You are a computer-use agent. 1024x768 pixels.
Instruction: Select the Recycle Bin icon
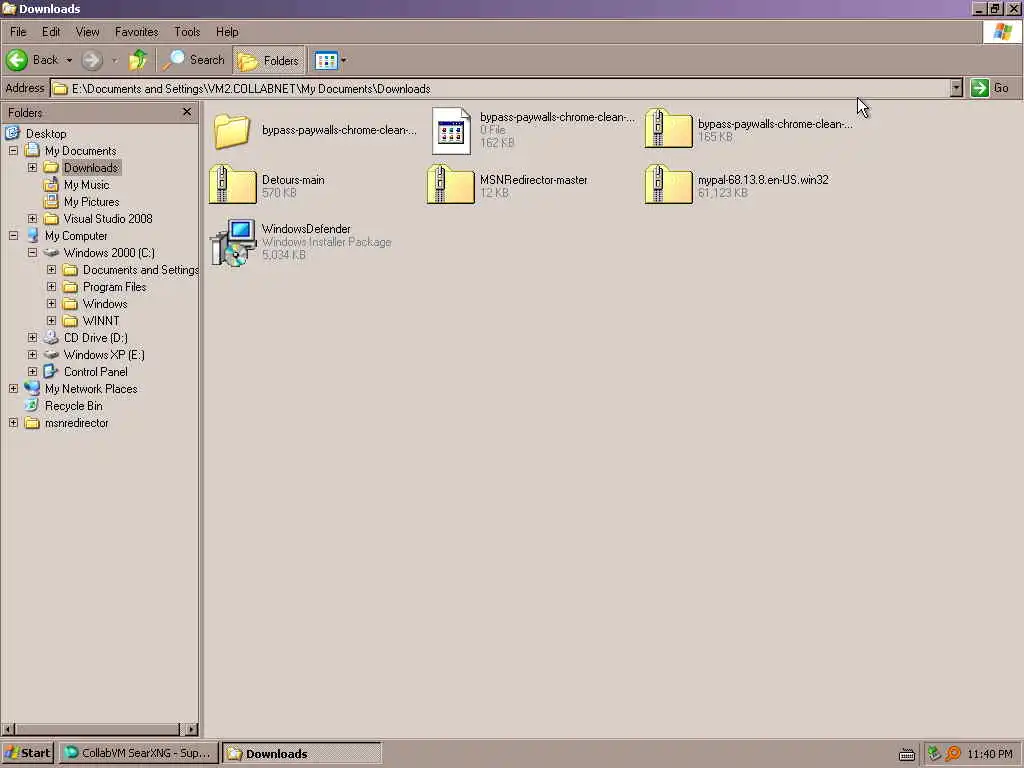(x=32, y=406)
